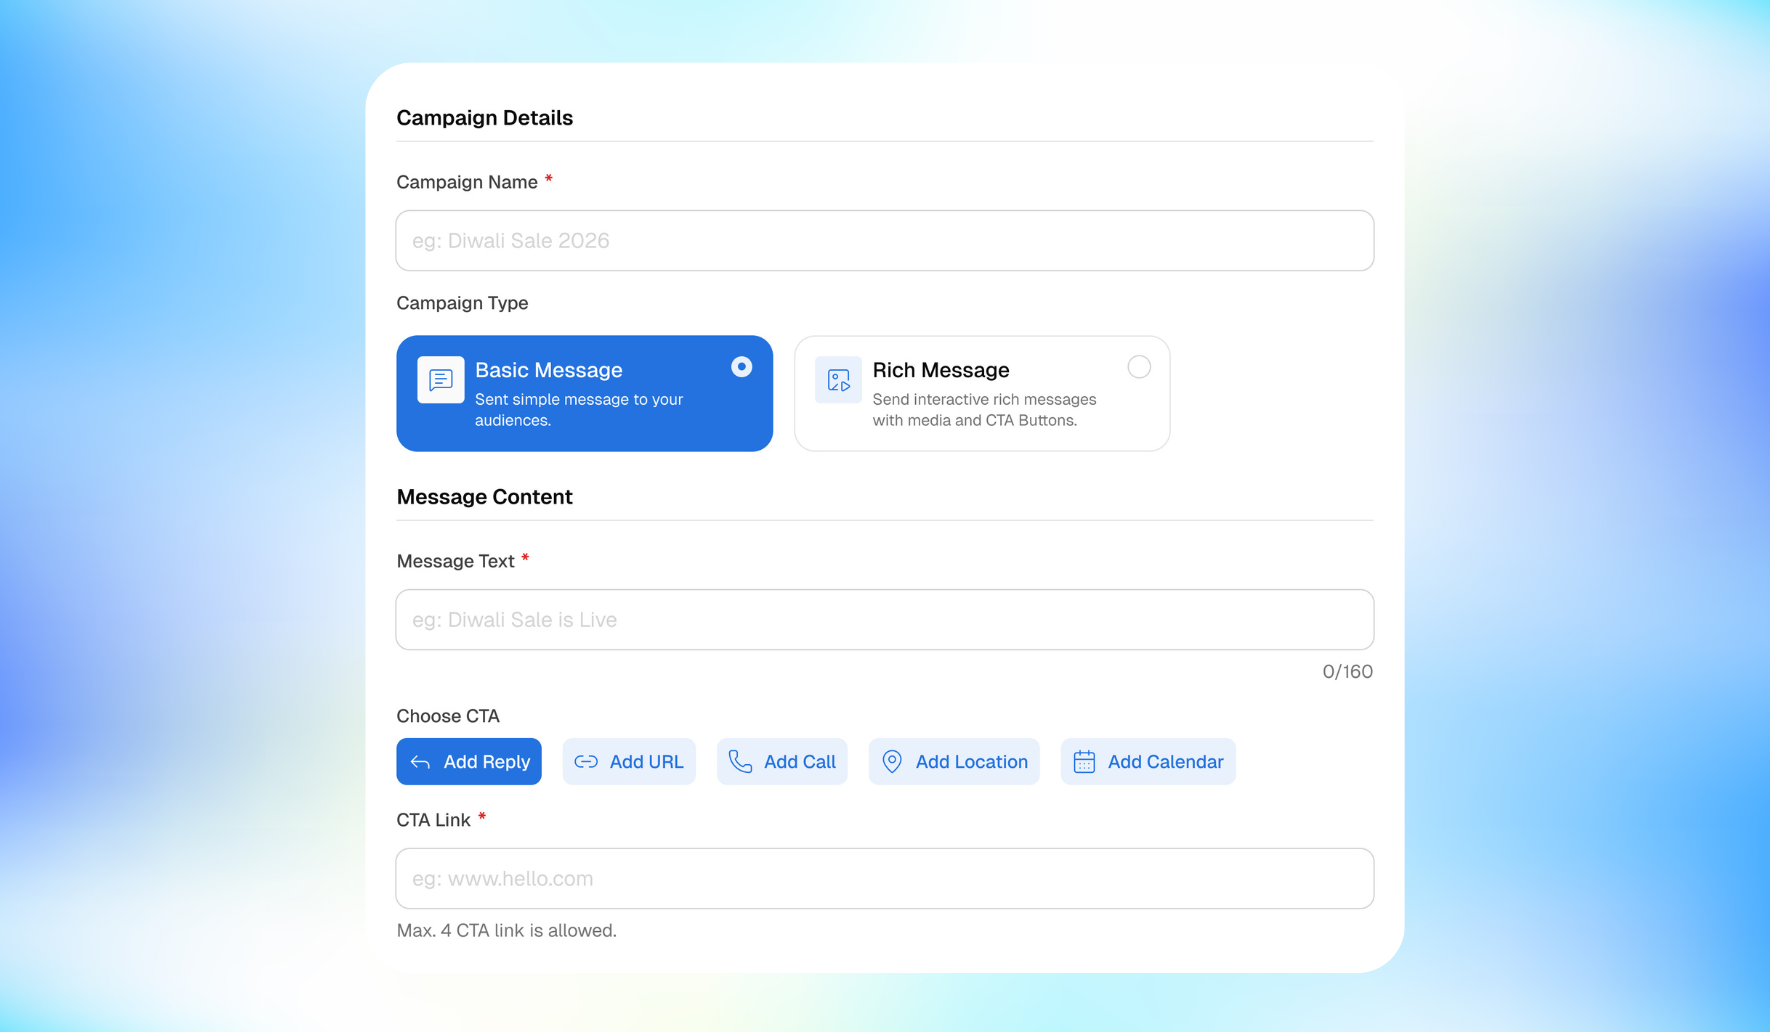Click the Add Reply button label
1770x1032 pixels.
(487, 762)
